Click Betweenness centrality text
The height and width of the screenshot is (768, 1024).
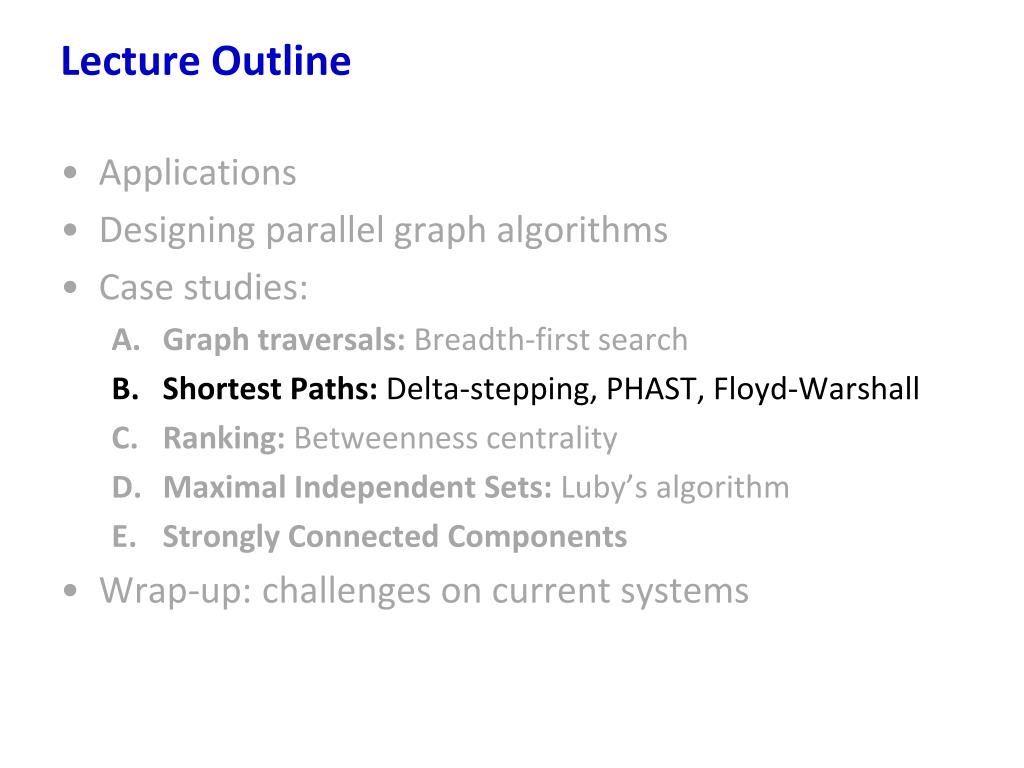pyautogui.click(x=456, y=438)
